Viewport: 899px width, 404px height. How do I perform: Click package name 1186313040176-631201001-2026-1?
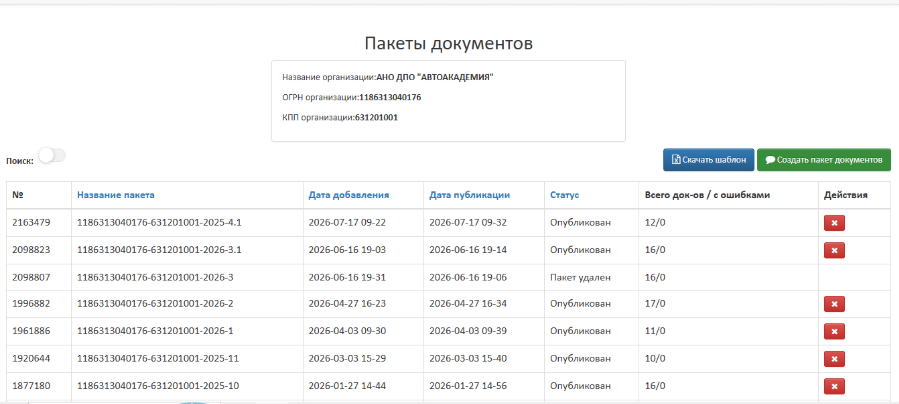(155, 331)
